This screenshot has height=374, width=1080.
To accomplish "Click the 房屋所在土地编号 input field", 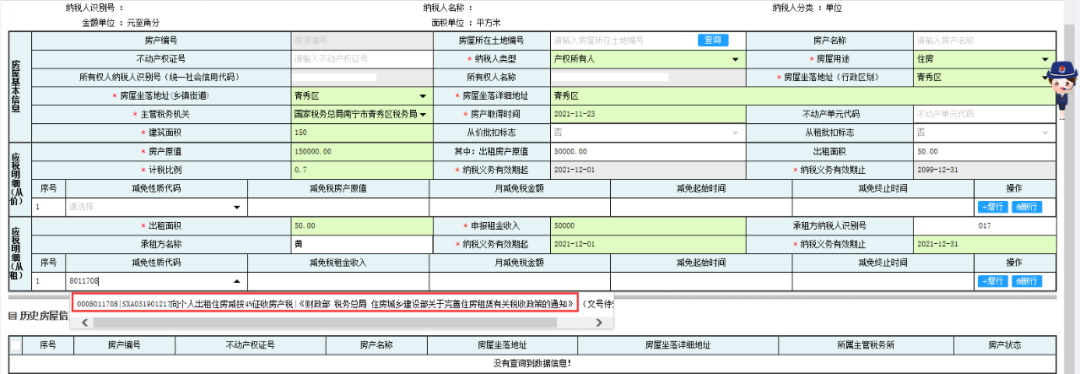I will (x=623, y=41).
